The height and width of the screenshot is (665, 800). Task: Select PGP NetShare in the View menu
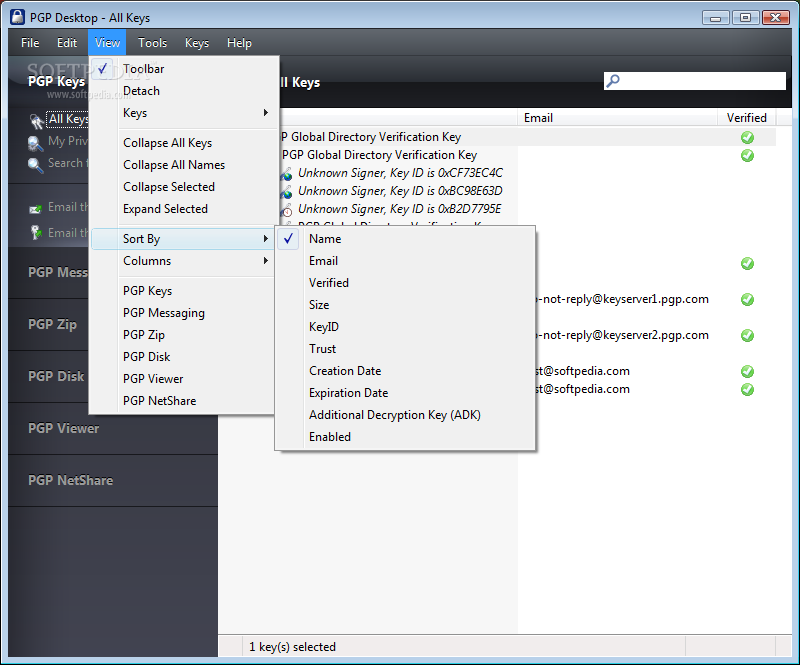point(185,401)
